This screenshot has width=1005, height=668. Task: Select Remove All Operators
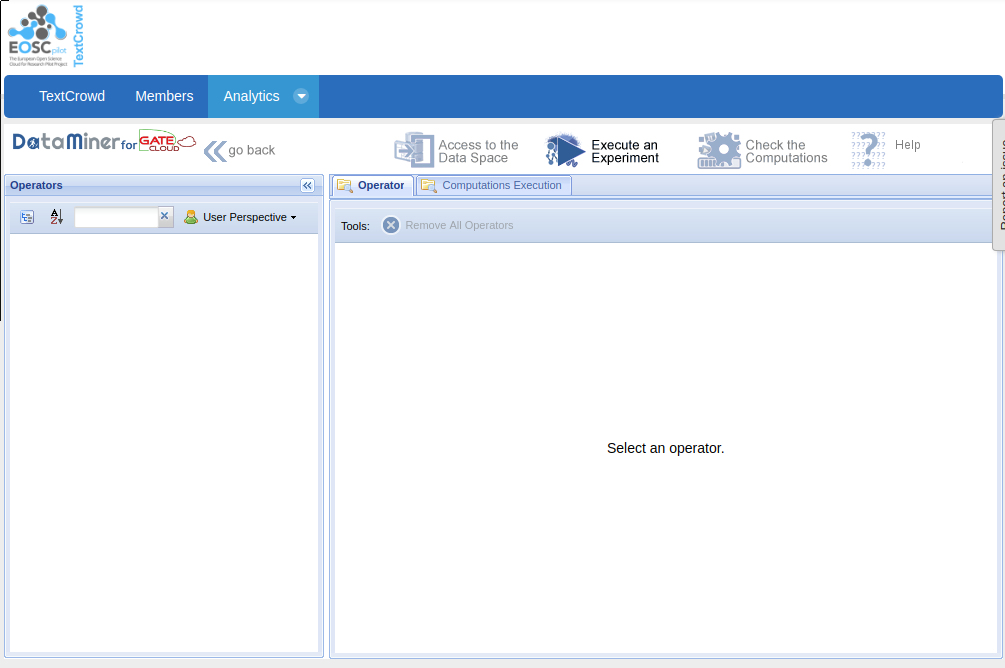[459, 225]
